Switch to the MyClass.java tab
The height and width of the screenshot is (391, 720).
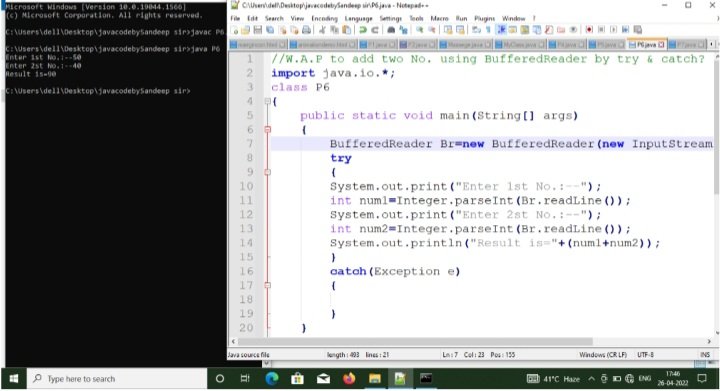[521, 45]
